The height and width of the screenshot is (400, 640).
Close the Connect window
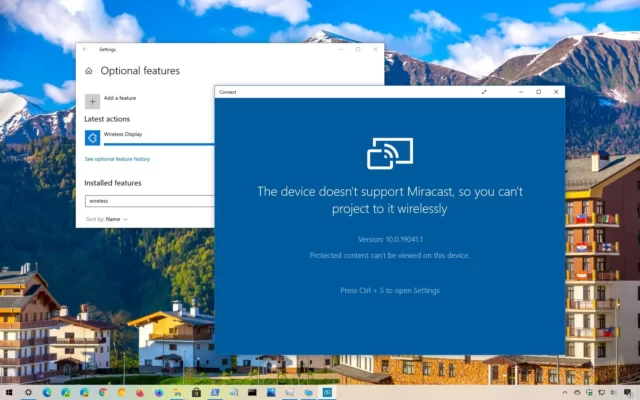pyautogui.click(x=556, y=92)
